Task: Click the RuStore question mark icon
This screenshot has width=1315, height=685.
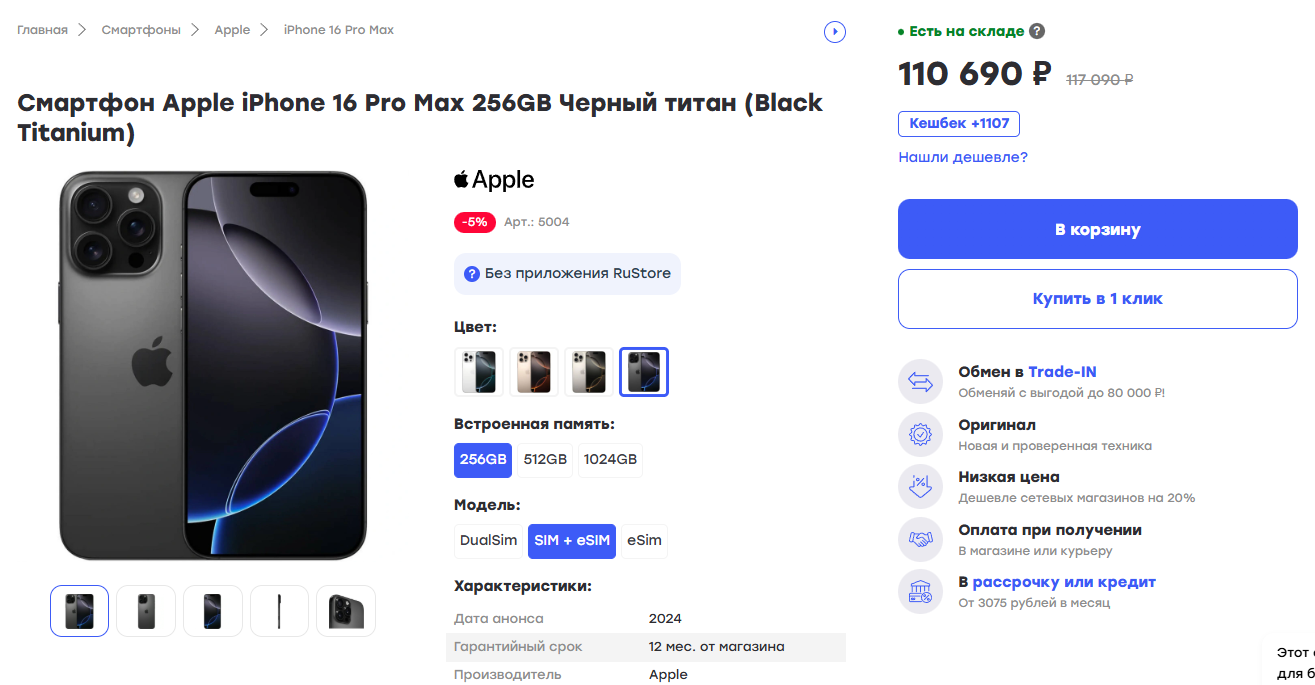Action: [x=472, y=274]
